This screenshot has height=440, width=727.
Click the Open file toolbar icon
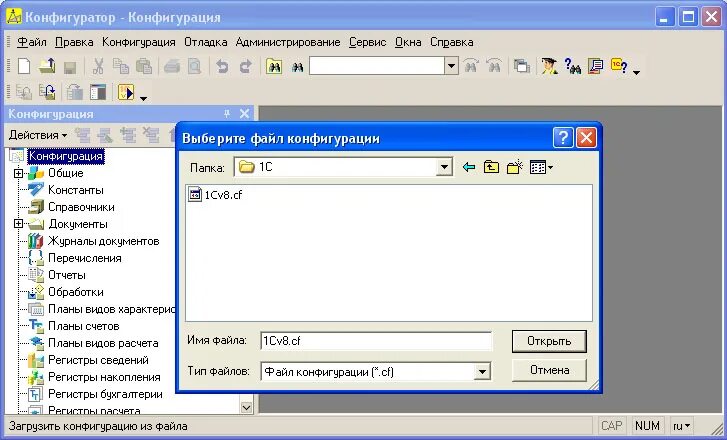[x=47, y=66]
